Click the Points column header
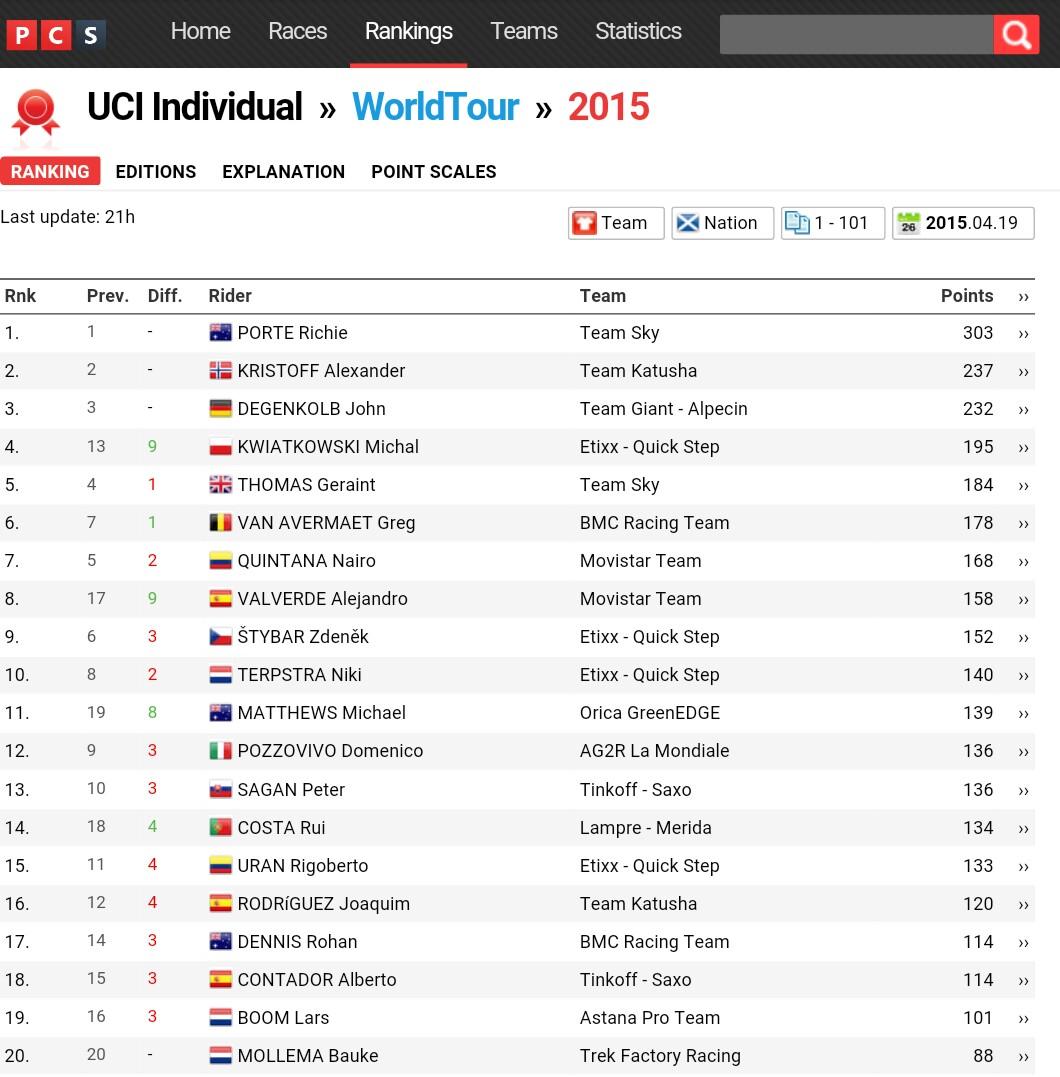1060x1077 pixels. (x=967, y=296)
